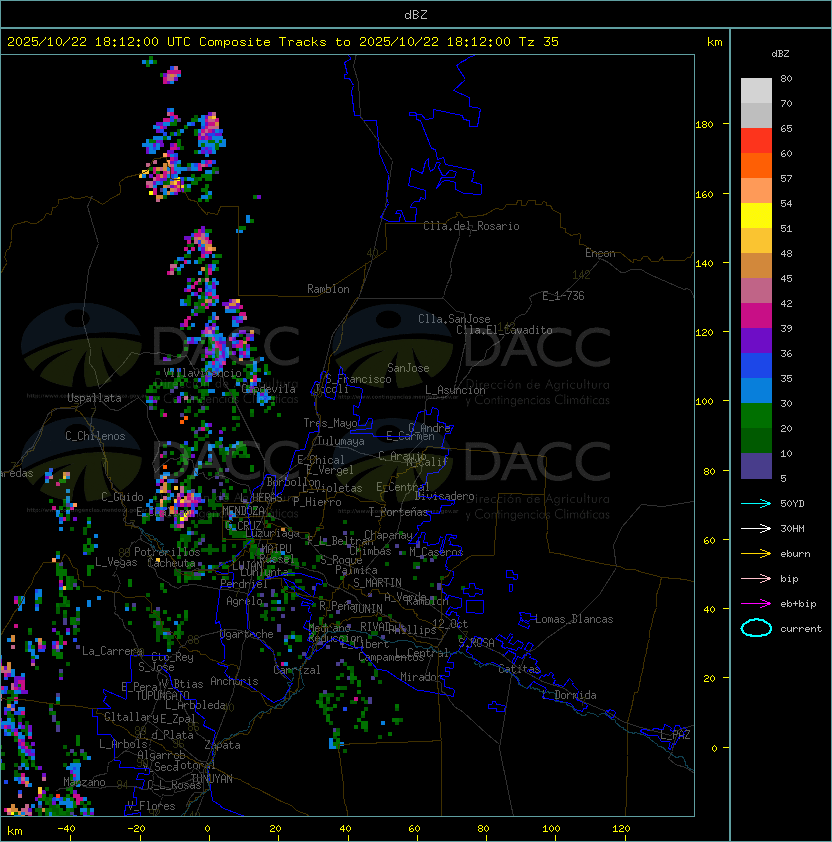832x842 pixels.
Task: Click the S_Francisco map label
Action: pos(358,379)
